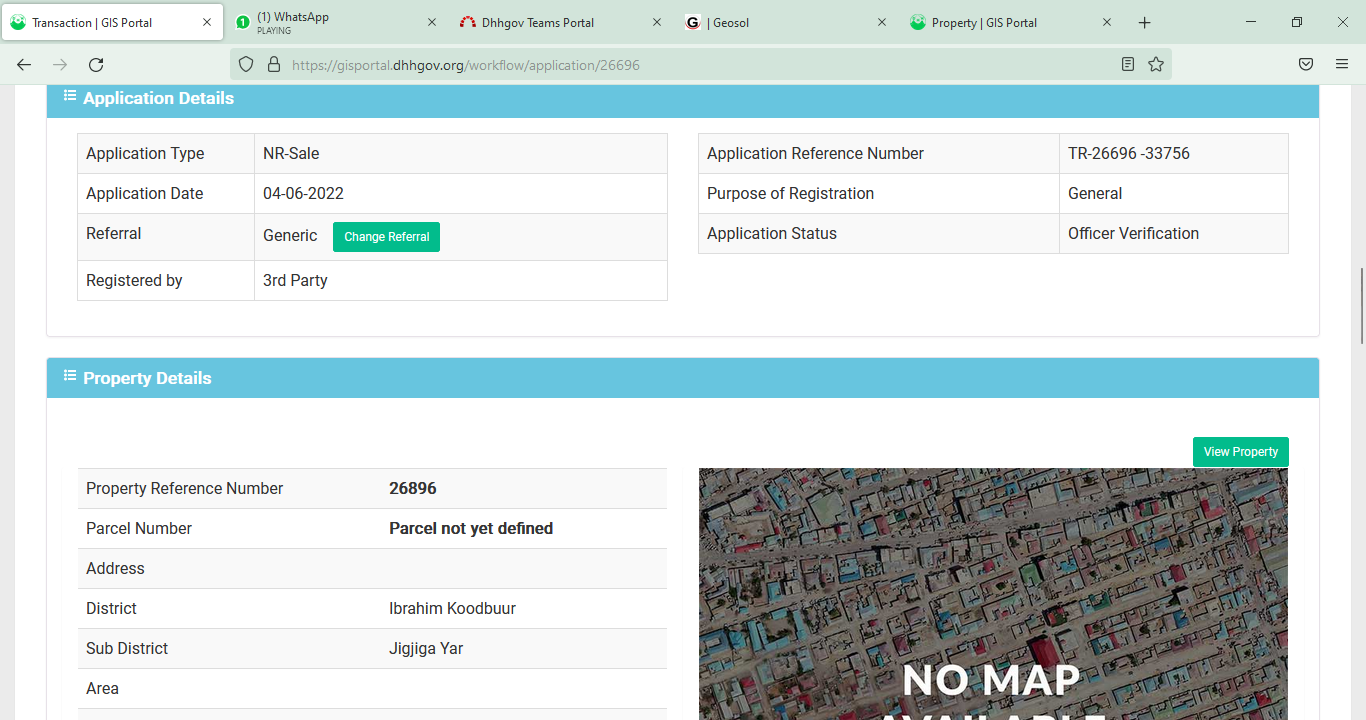
Task: Click property reference number 26896
Action: [x=413, y=488]
